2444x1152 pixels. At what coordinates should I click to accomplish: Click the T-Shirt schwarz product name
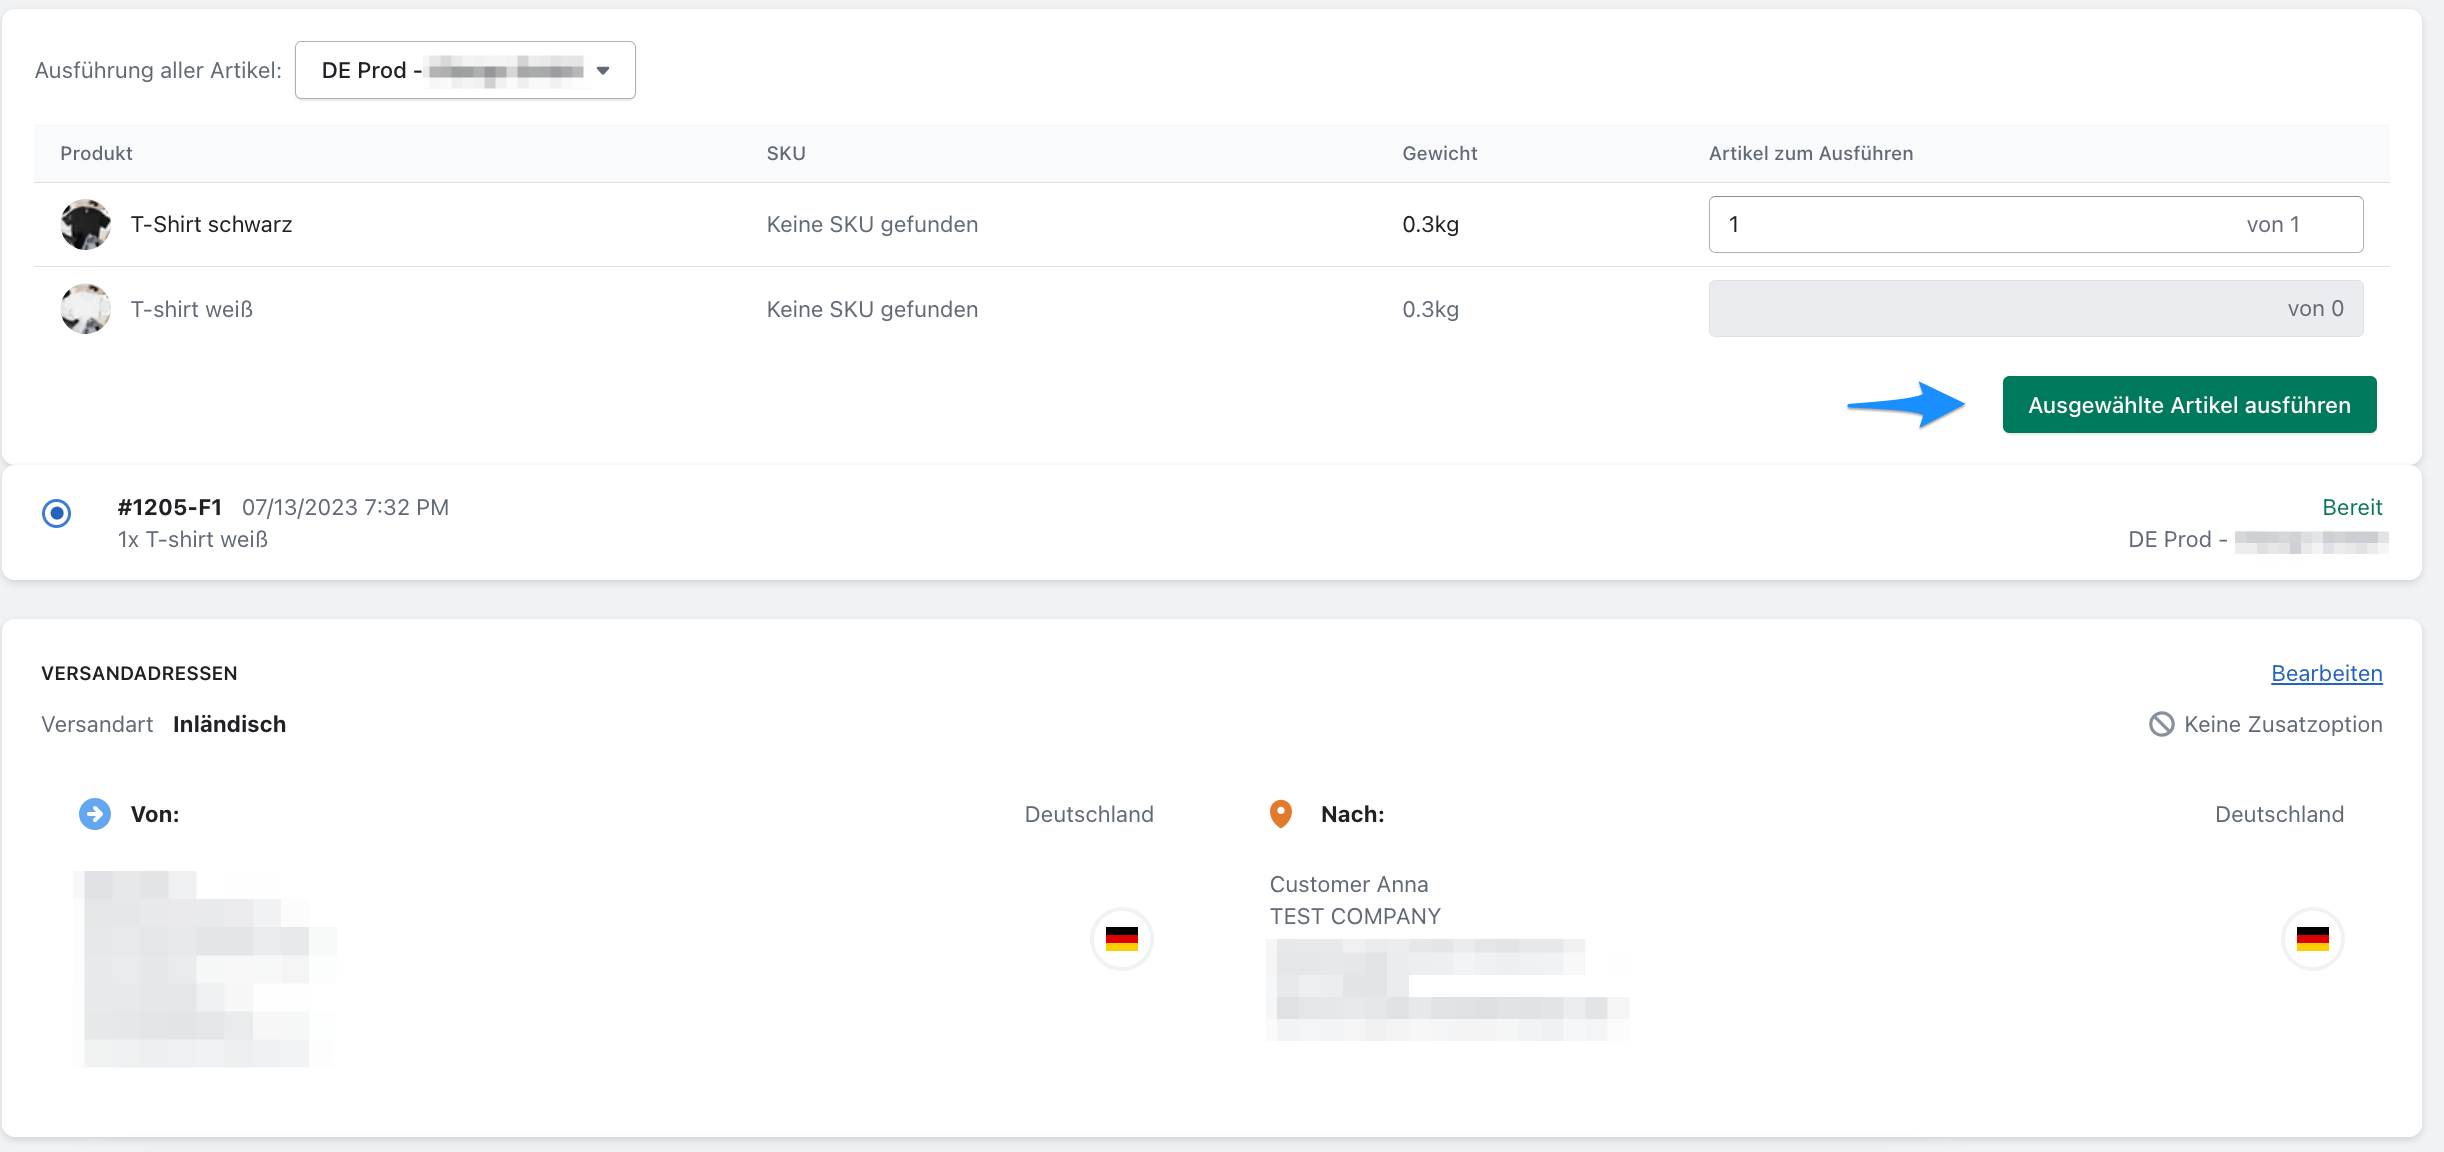click(211, 225)
